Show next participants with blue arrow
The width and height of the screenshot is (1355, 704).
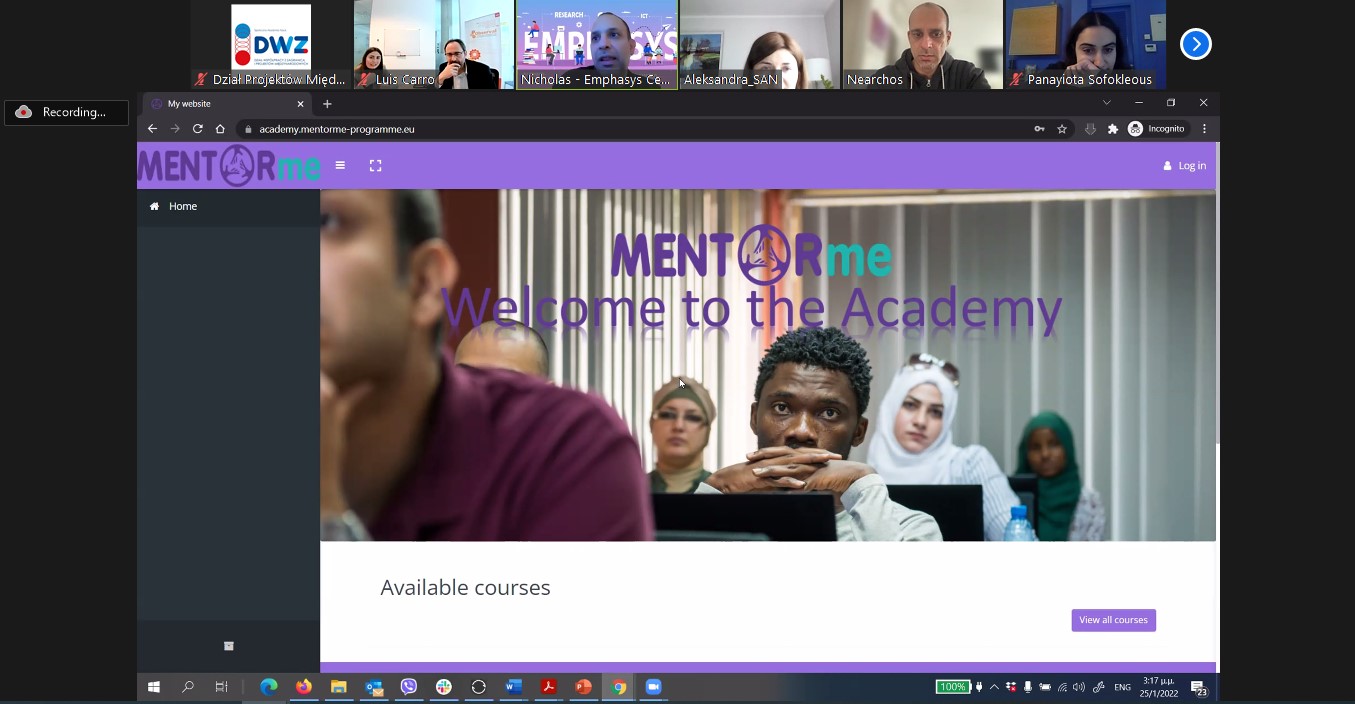click(x=1195, y=44)
